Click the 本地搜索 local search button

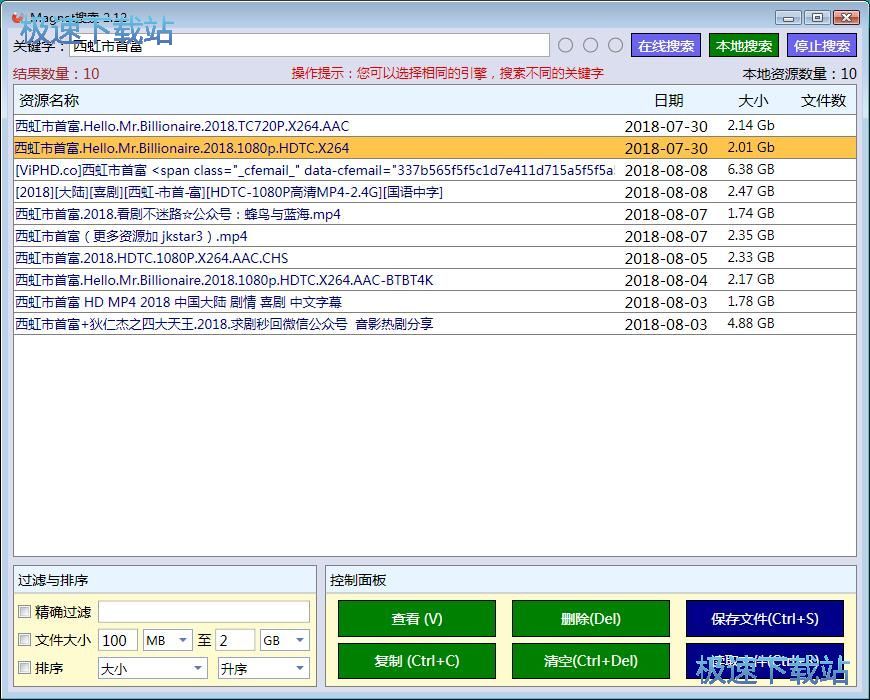click(744, 46)
